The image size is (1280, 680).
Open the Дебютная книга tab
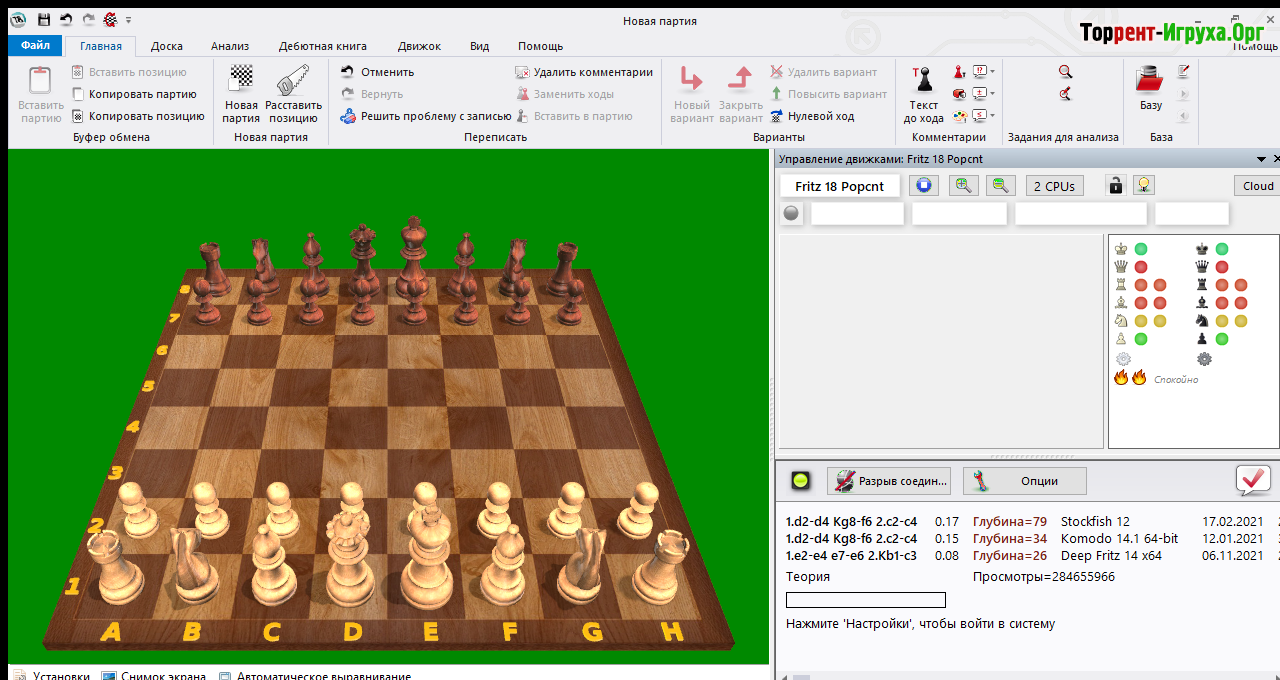tap(322, 46)
